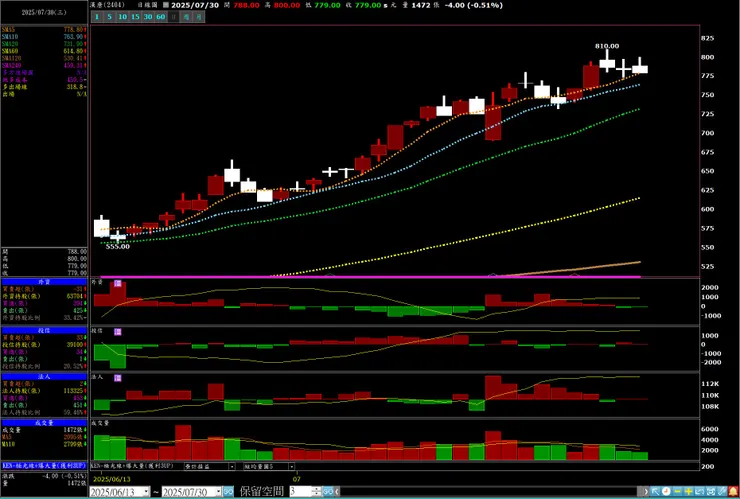Zoom in with the yellow plus icon
The image size is (740, 499).
tap(688, 491)
